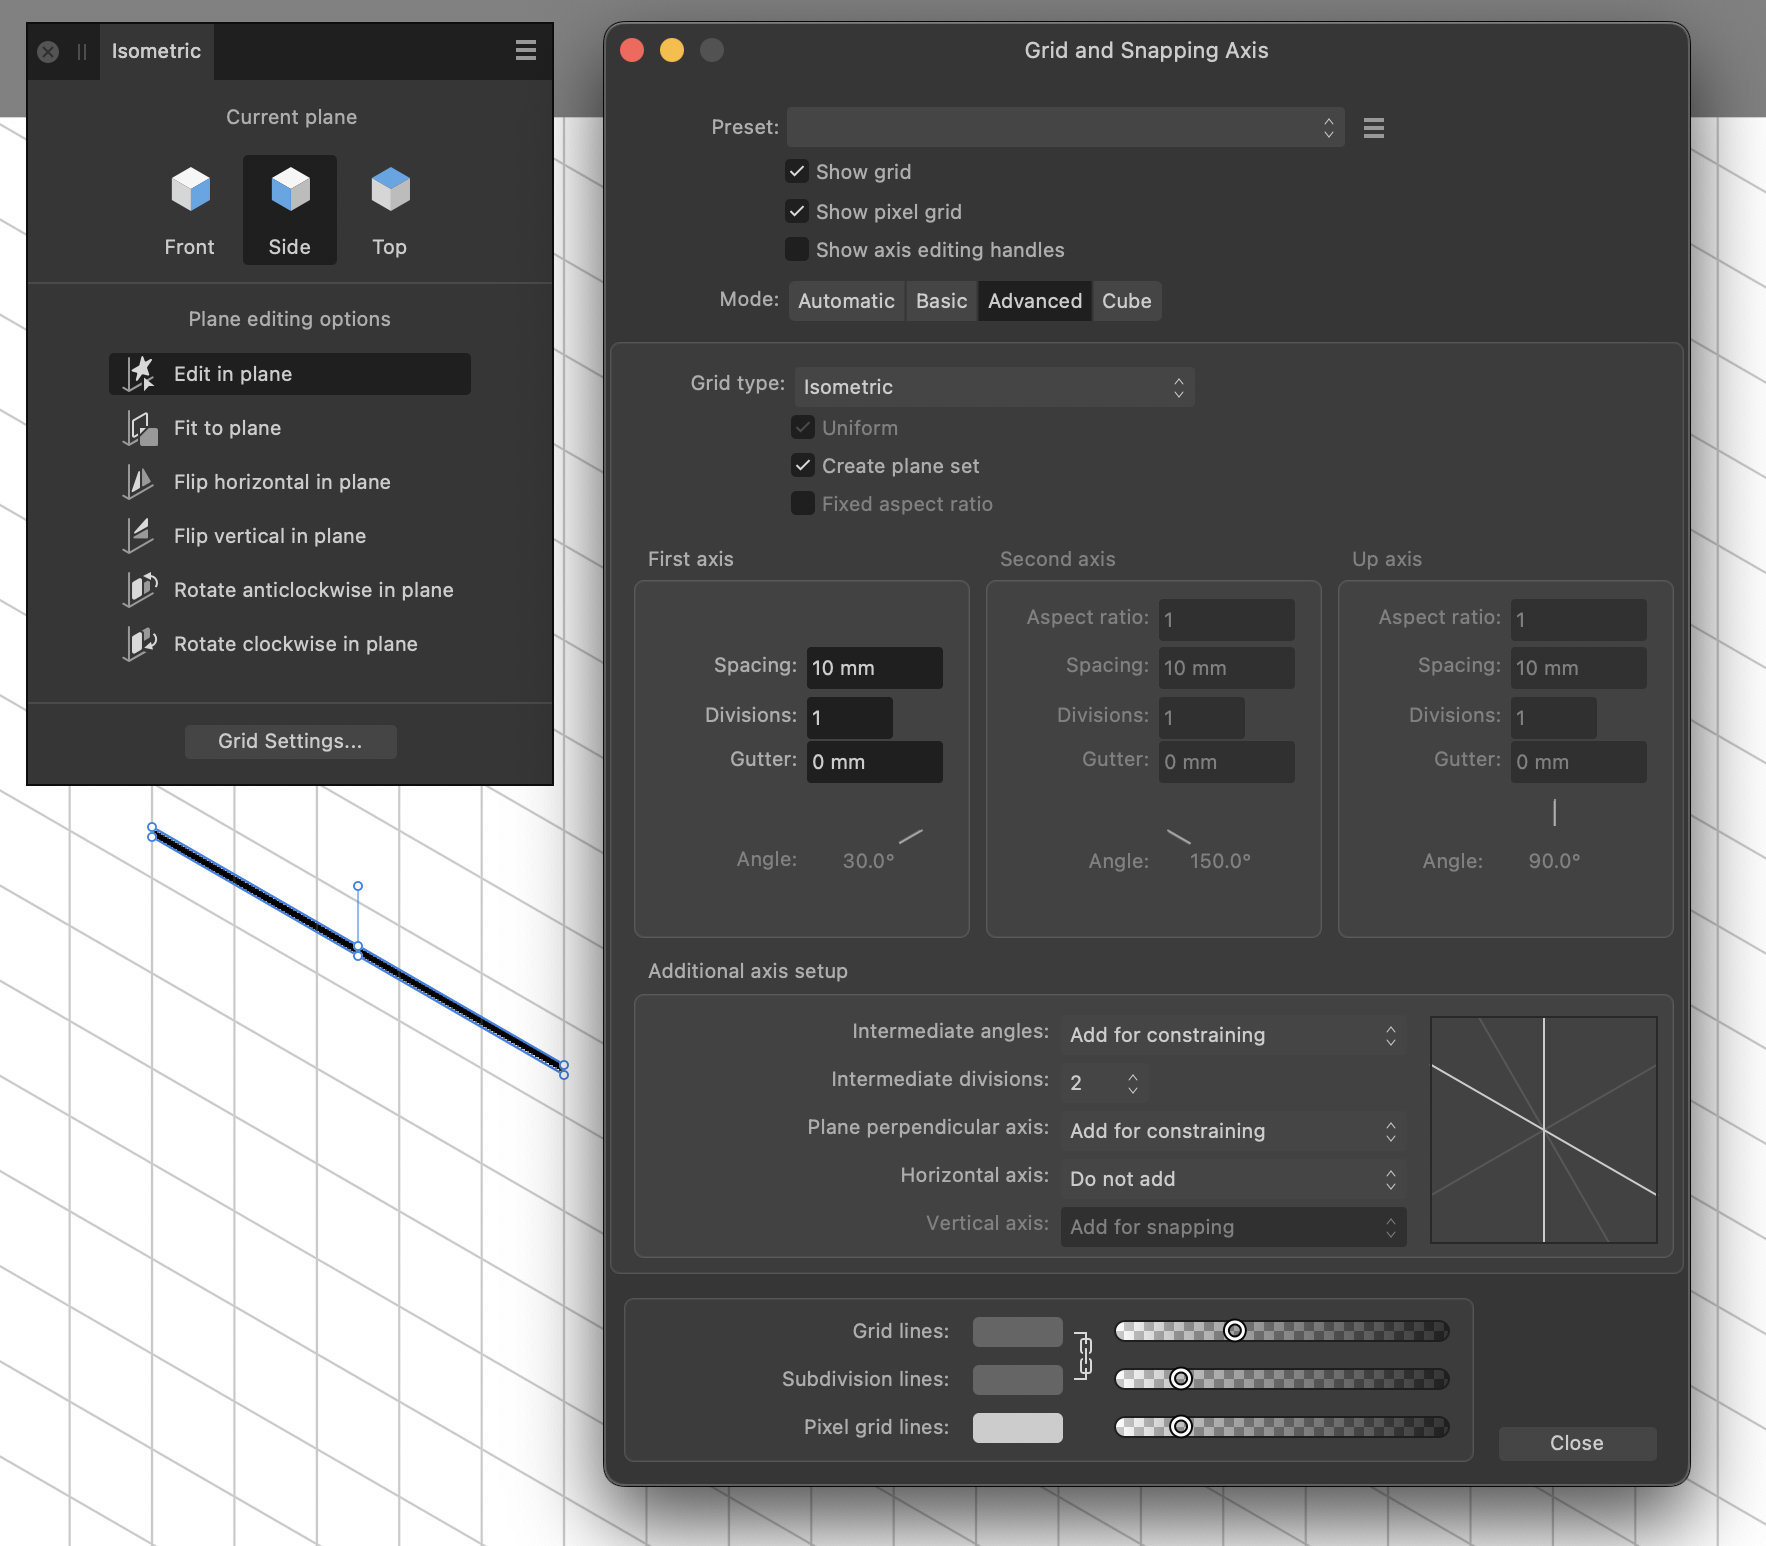
Task: Click the Up axis 90.0° angle dial
Action: pyautogui.click(x=1554, y=812)
